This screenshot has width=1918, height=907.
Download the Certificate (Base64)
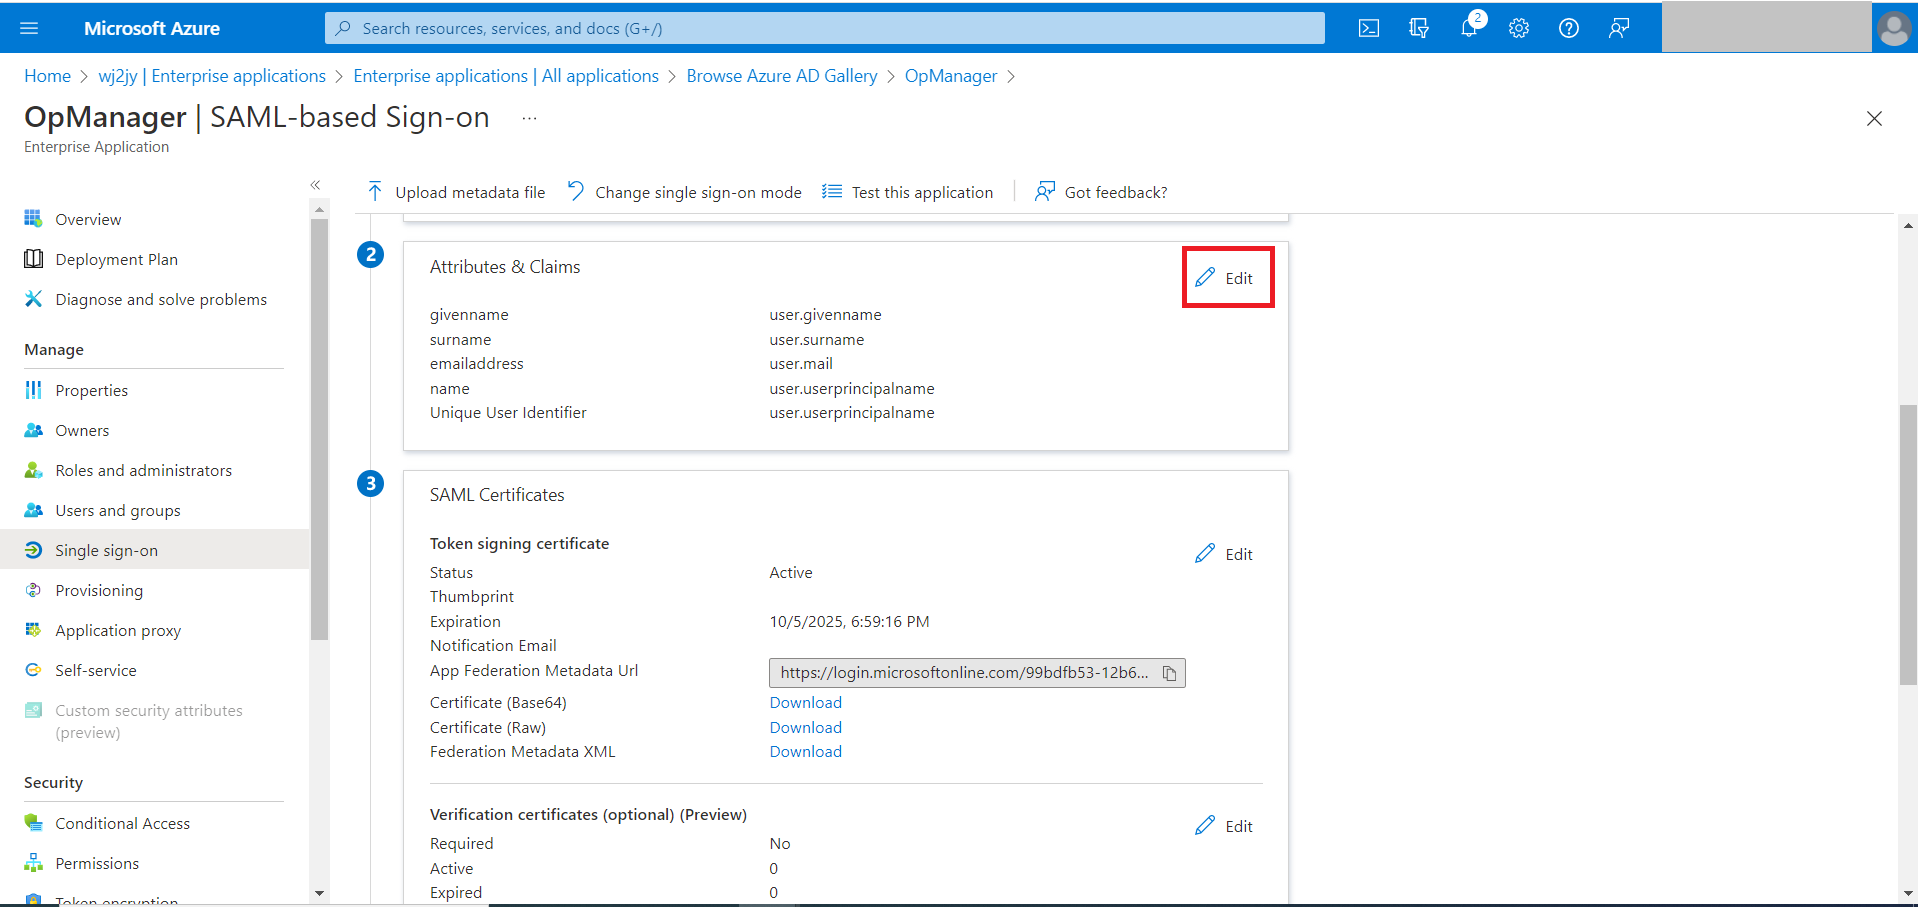tap(805, 702)
